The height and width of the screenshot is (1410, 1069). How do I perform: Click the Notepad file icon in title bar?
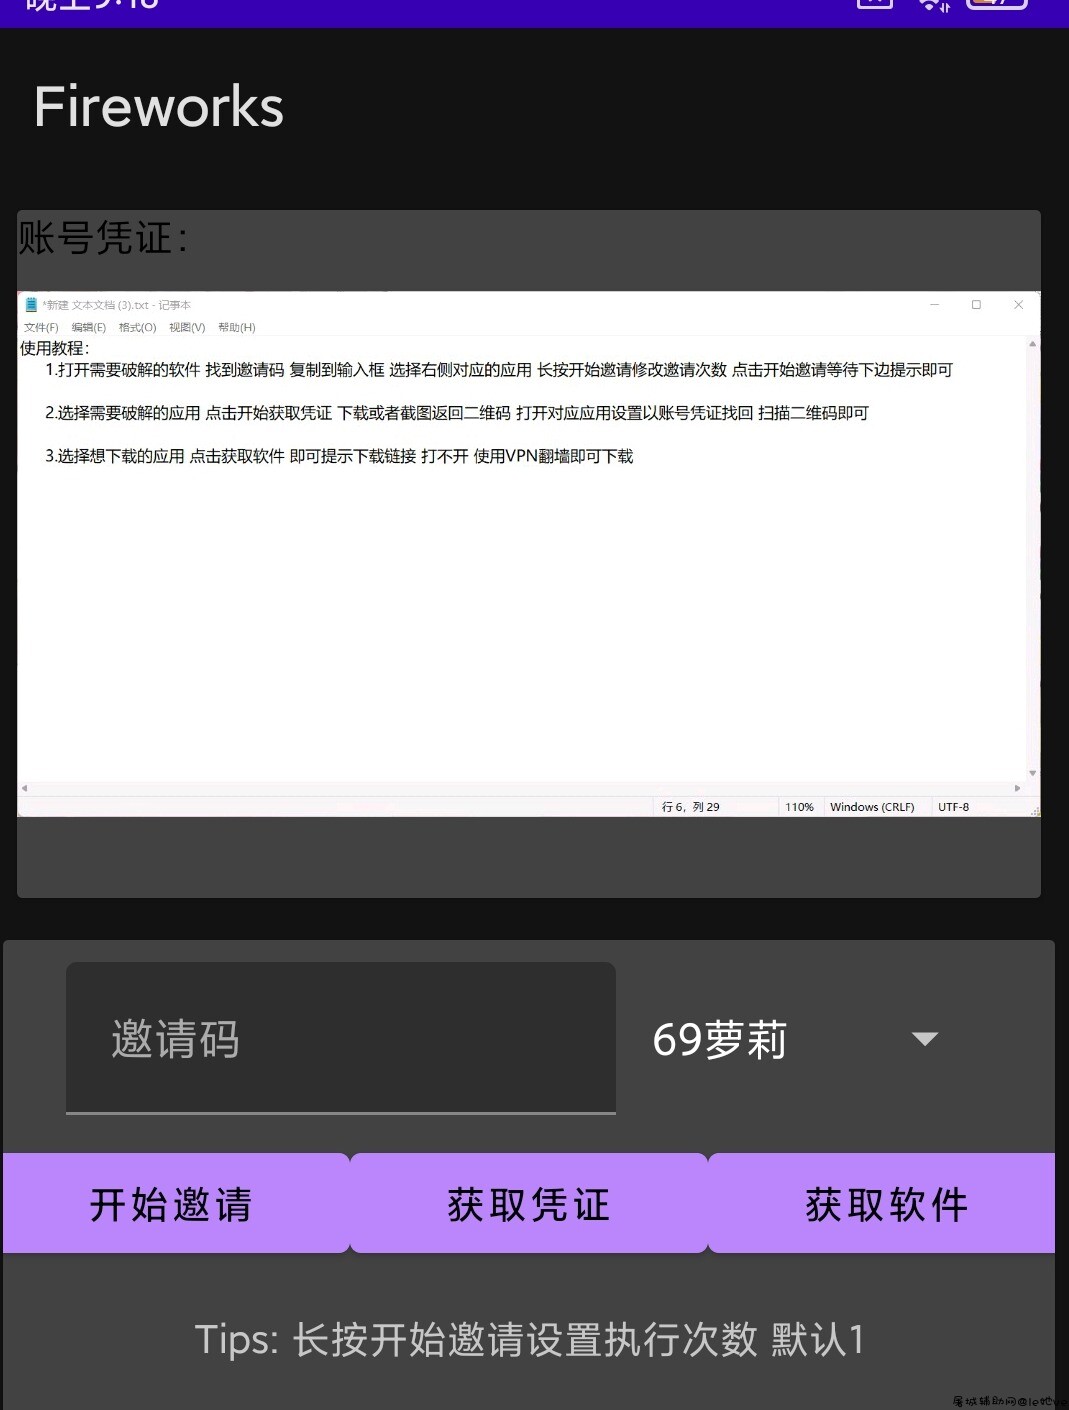click(x=31, y=305)
